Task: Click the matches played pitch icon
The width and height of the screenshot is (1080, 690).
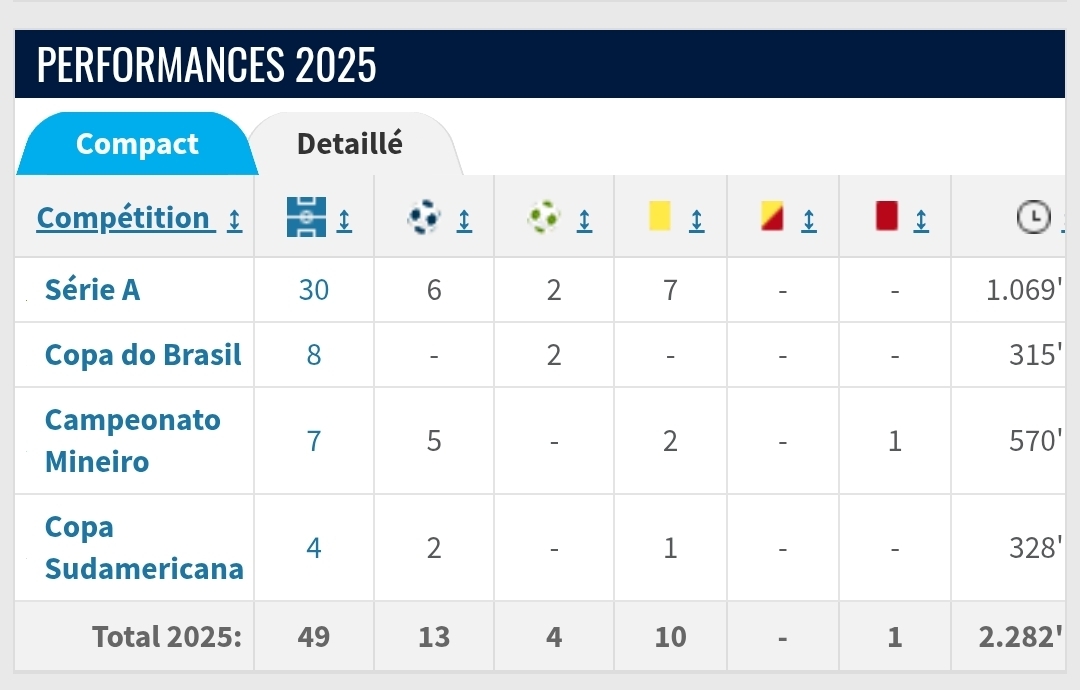Action: click(306, 217)
